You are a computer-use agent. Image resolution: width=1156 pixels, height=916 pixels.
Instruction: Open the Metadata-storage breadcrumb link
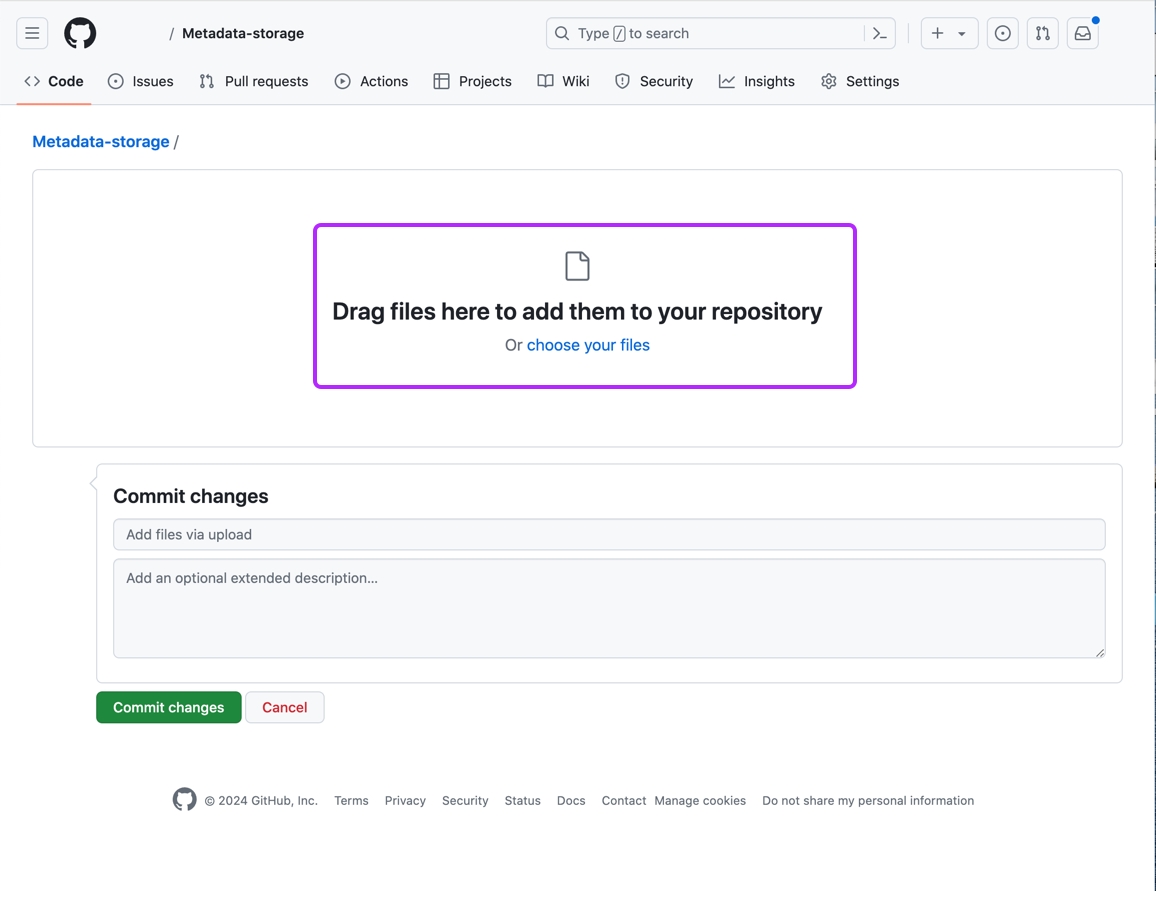click(101, 141)
